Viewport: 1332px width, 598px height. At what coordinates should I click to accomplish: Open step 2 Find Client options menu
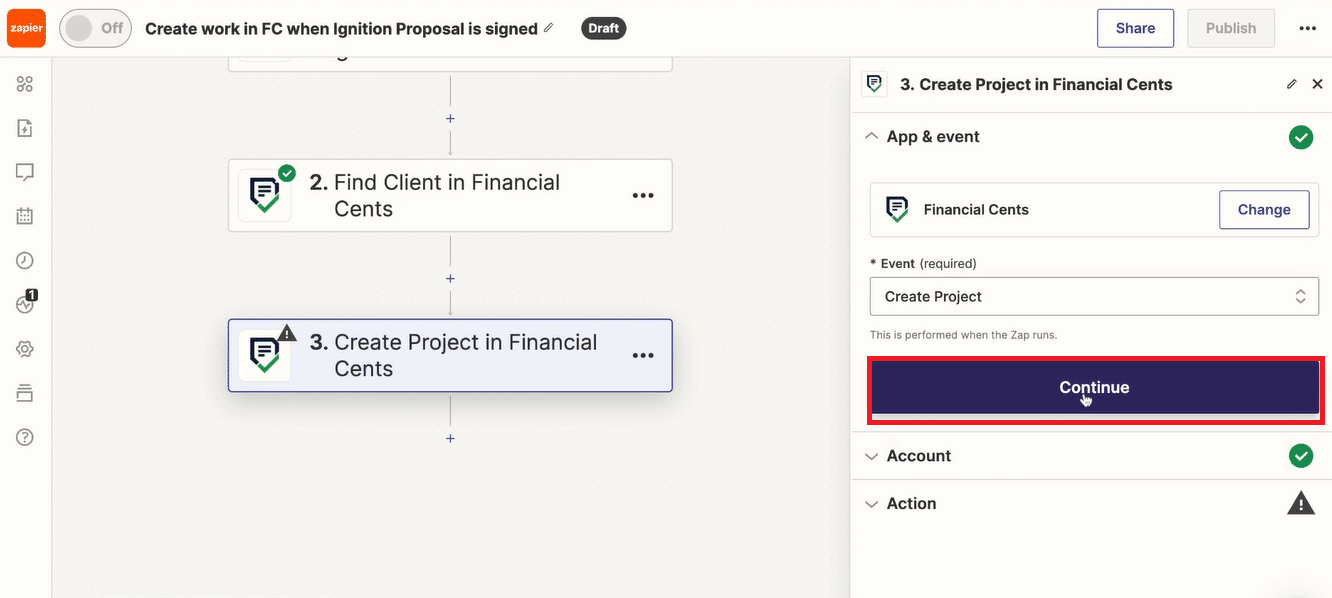[x=643, y=196]
